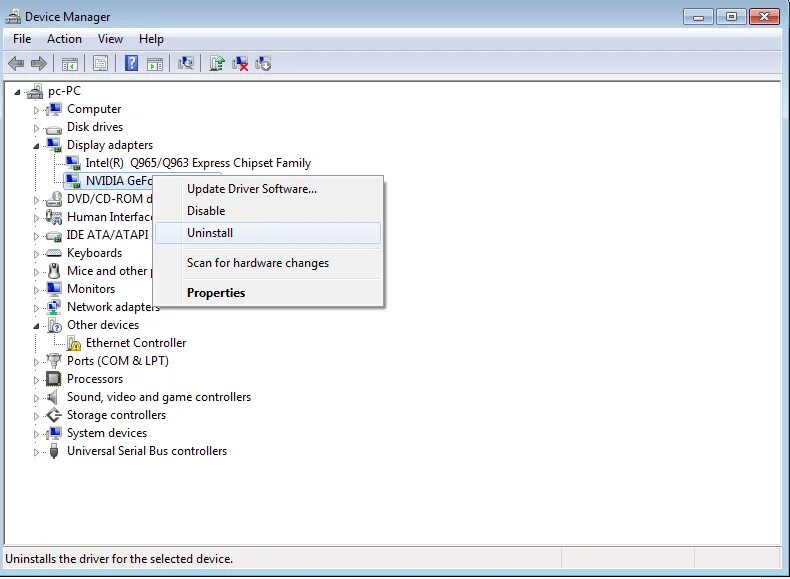Click the Display adapters category icon
The height and width of the screenshot is (579, 790).
click(54, 145)
